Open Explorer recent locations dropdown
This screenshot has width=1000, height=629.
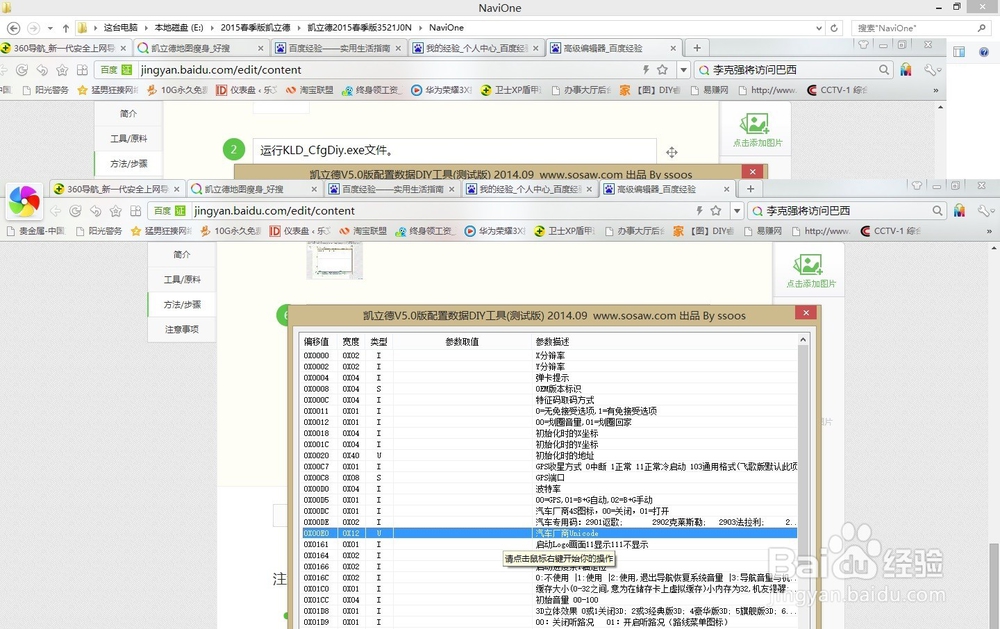[x=50, y=28]
